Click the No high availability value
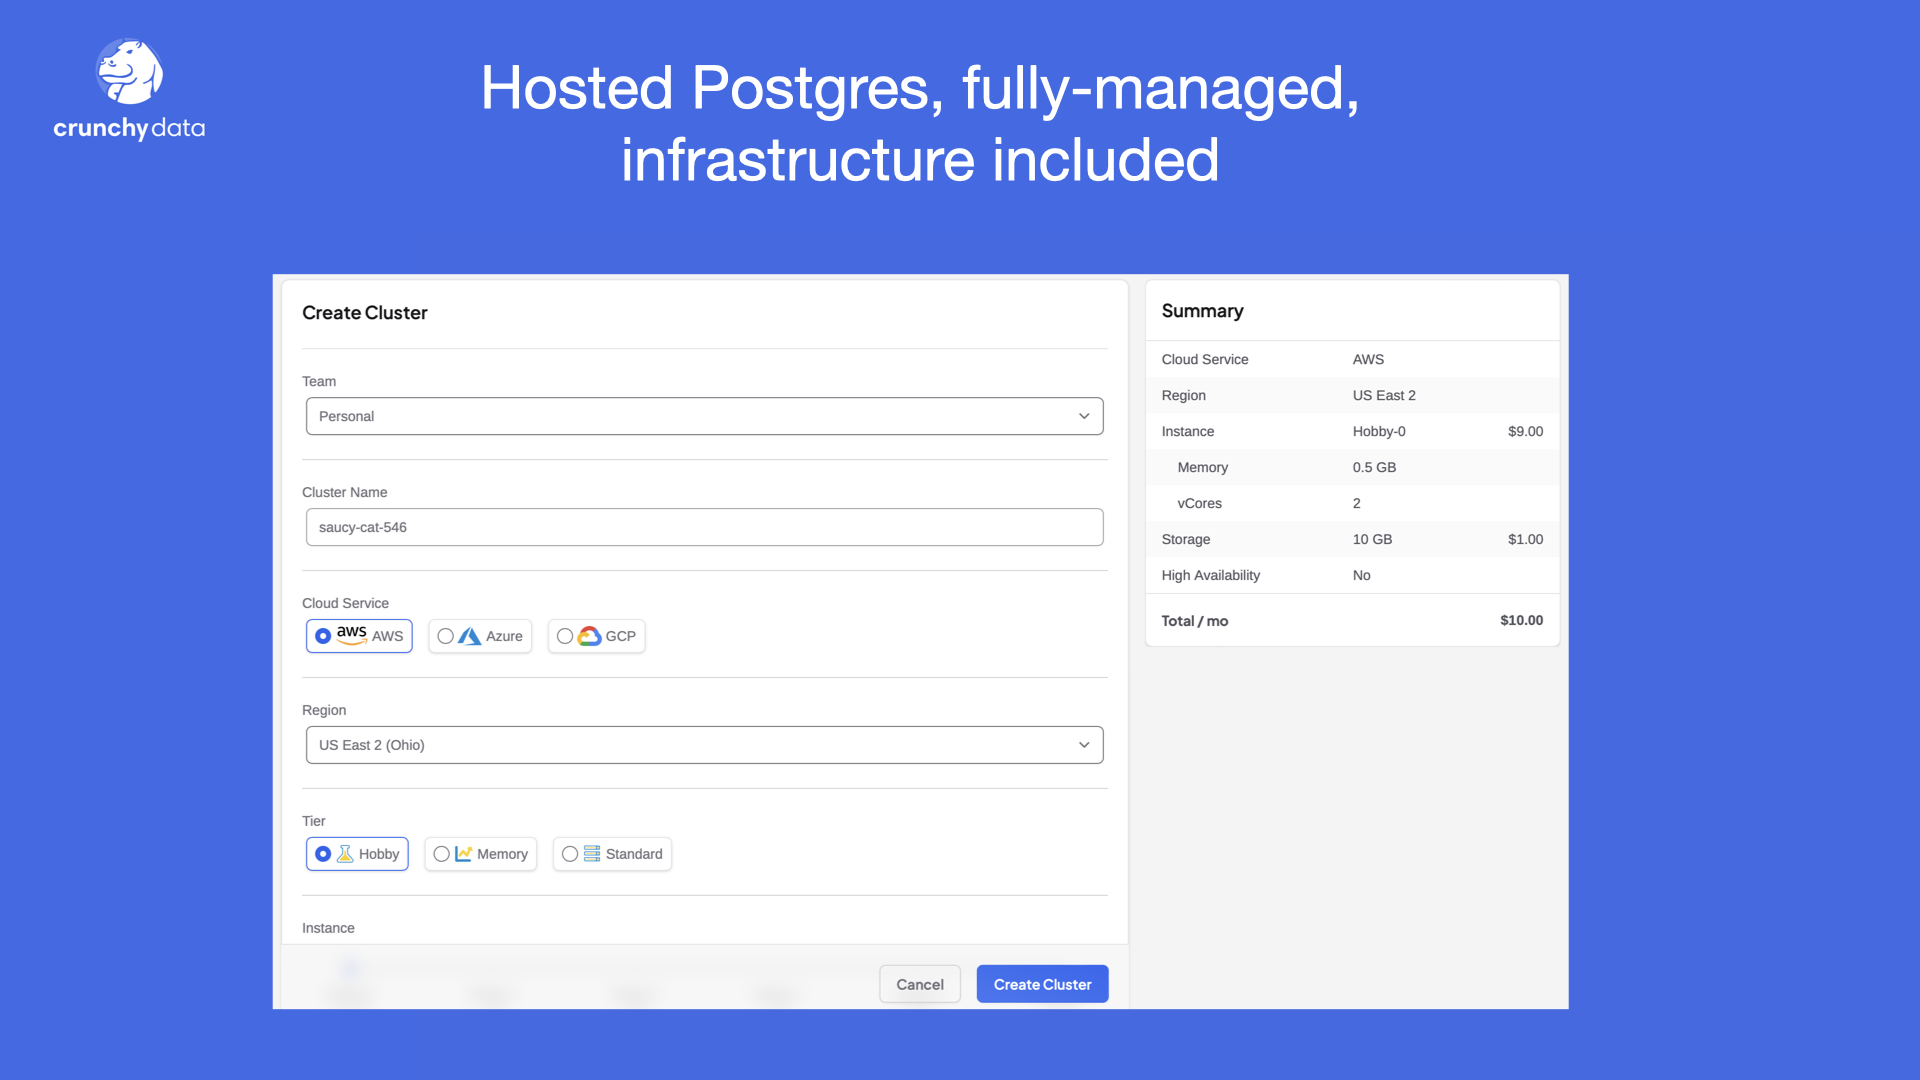This screenshot has width=1920, height=1080. (x=1361, y=575)
